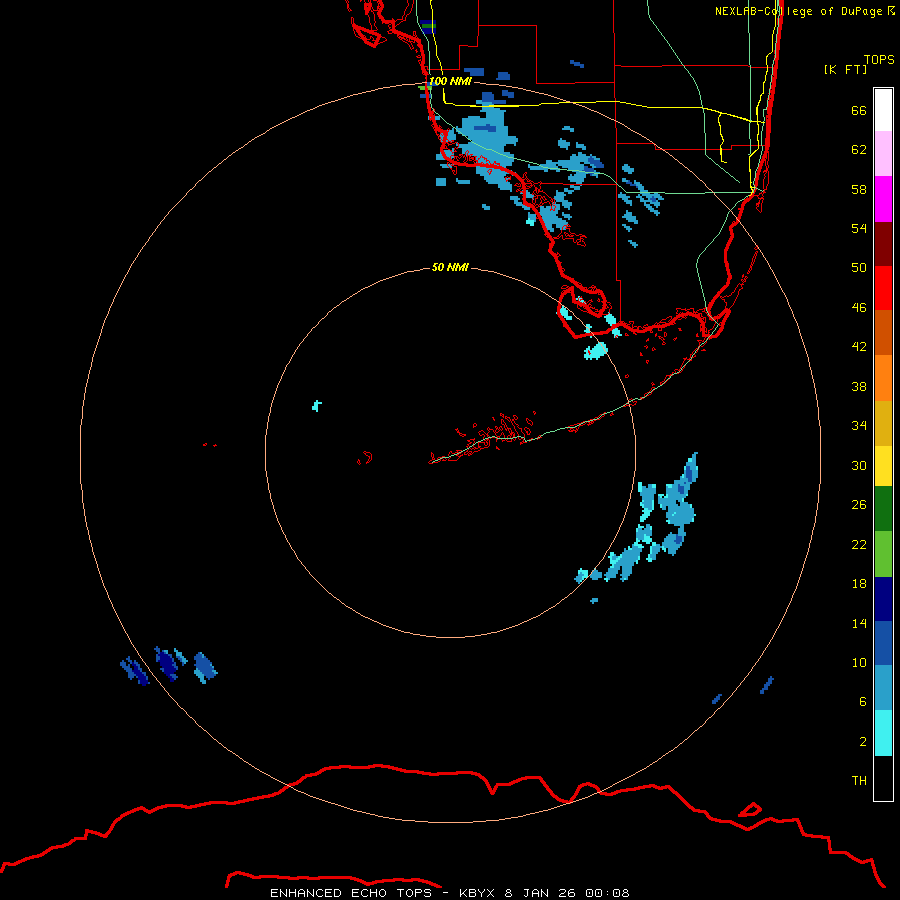The width and height of the screenshot is (900, 900).
Task: Click the 6 legend value label
Action: [863, 701]
